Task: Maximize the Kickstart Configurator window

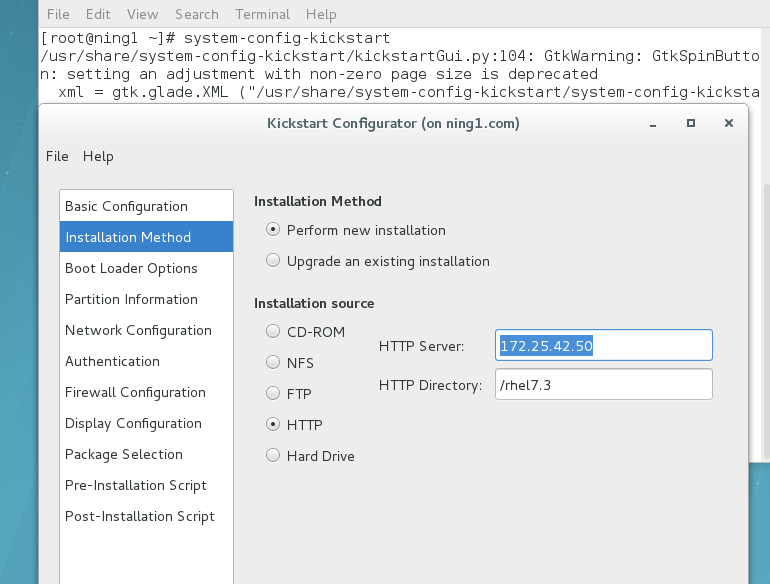Action: [x=690, y=123]
